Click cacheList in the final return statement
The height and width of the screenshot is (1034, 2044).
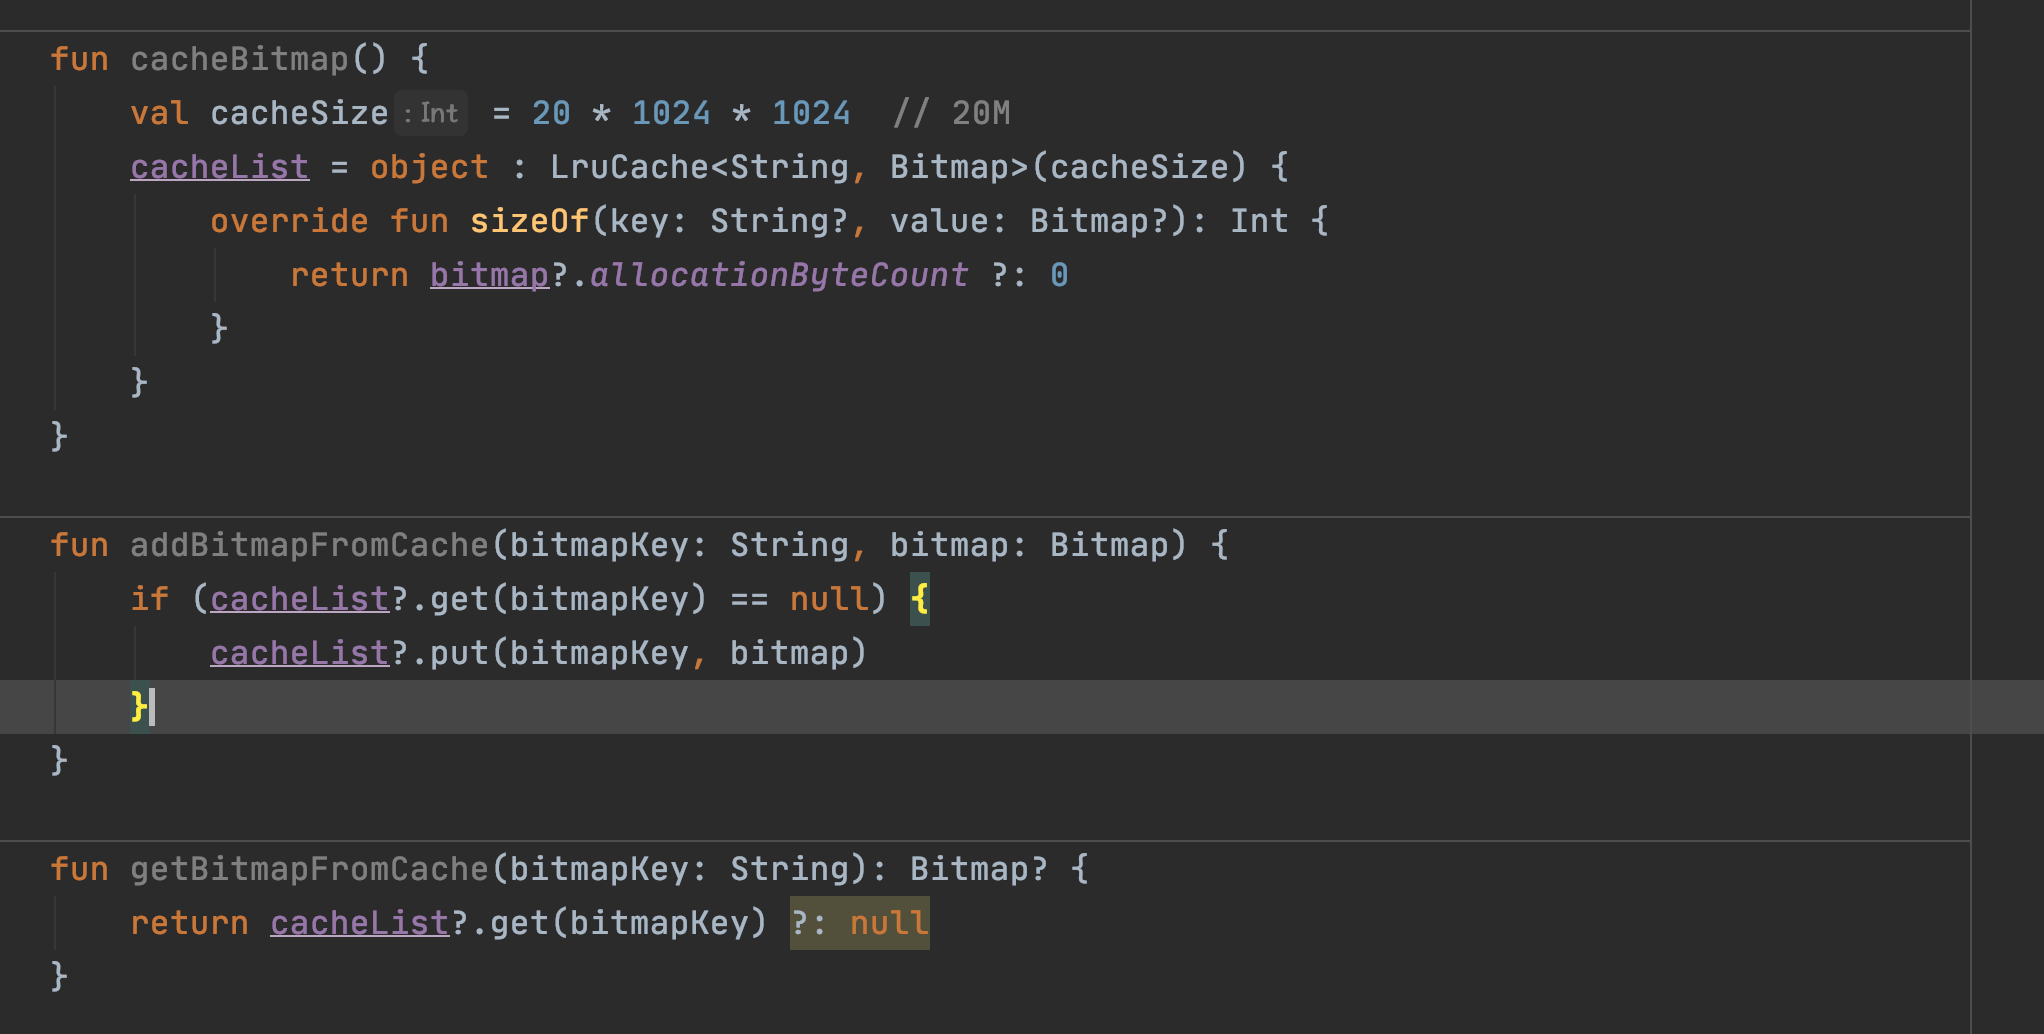click(360, 923)
